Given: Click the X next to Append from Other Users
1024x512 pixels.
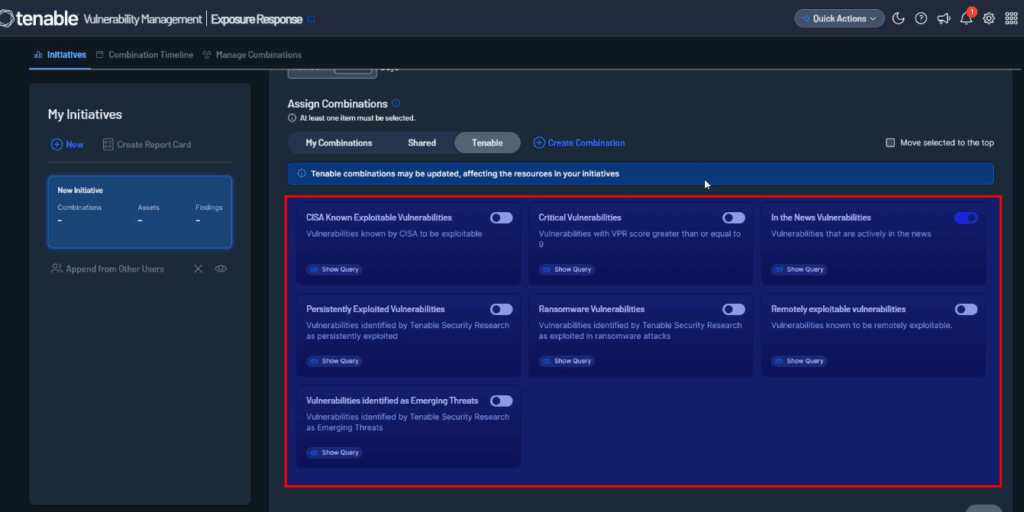Looking at the screenshot, I should [x=198, y=269].
